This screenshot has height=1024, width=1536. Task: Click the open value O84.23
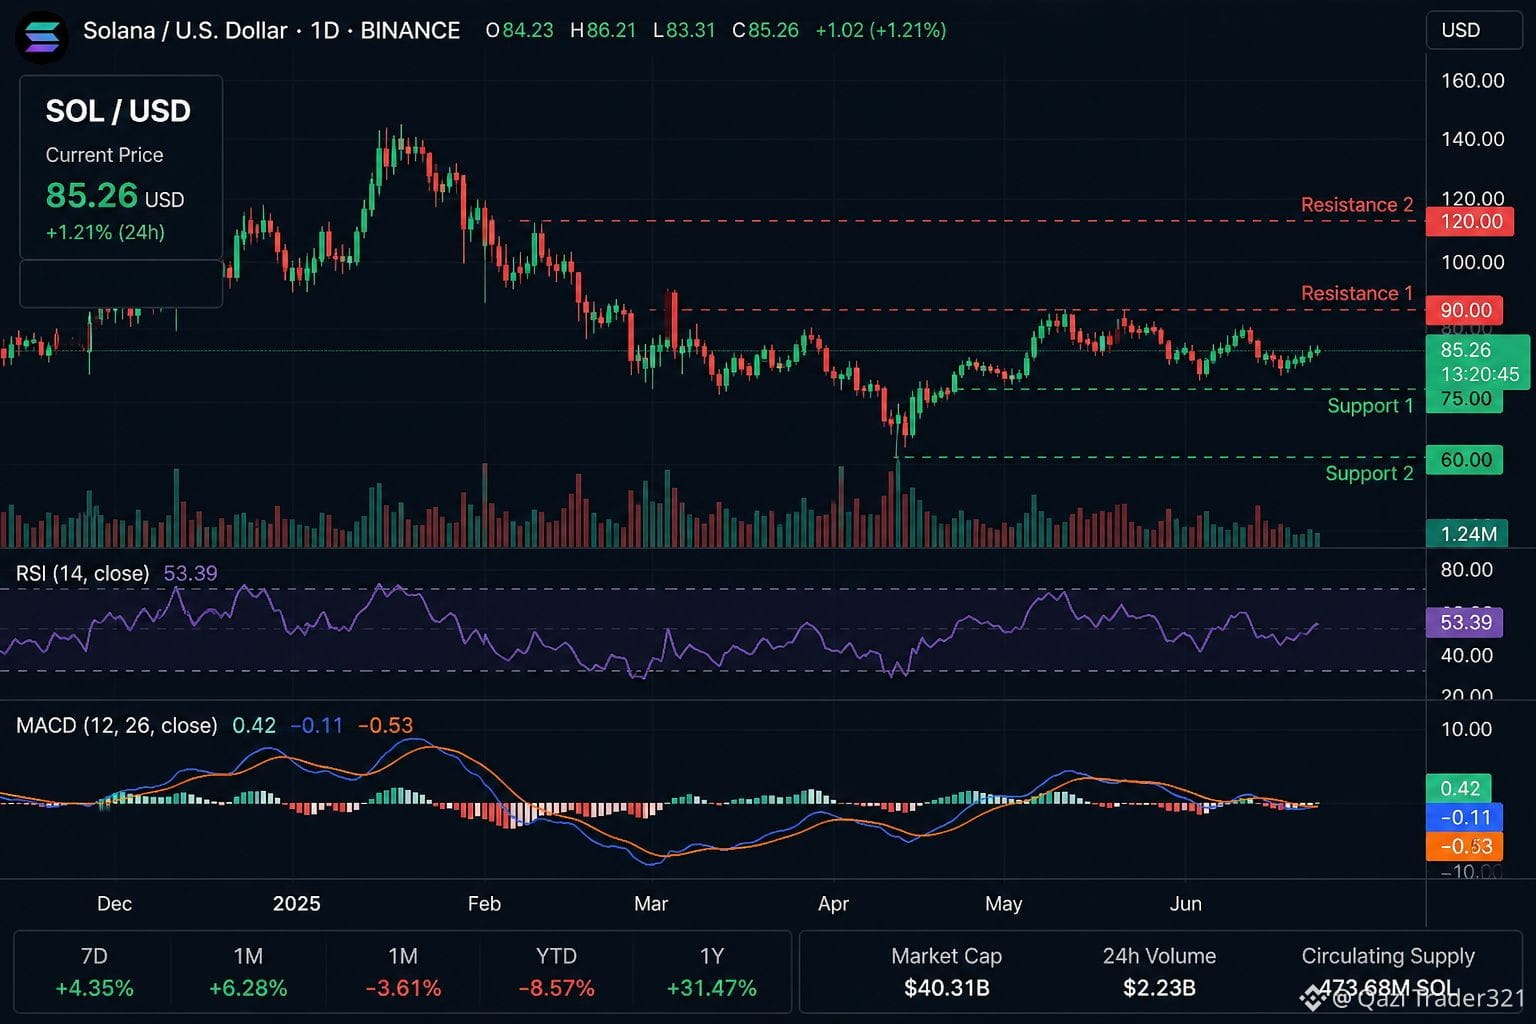(519, 30)
